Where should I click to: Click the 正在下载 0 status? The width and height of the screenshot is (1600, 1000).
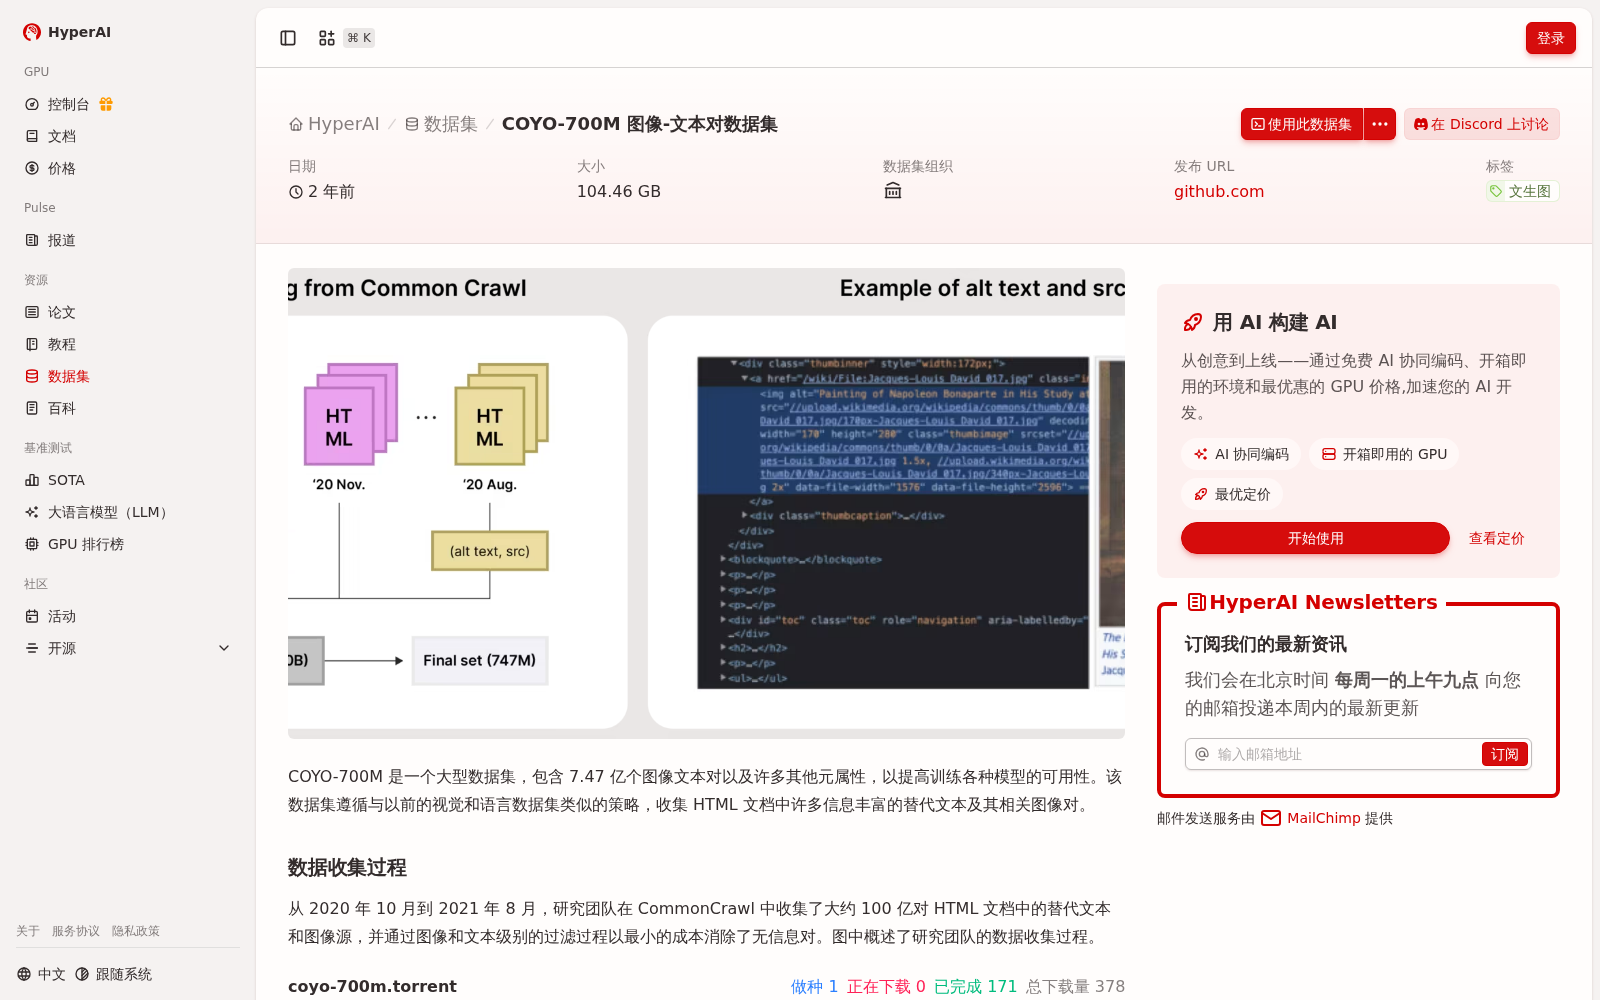(886, 986)
